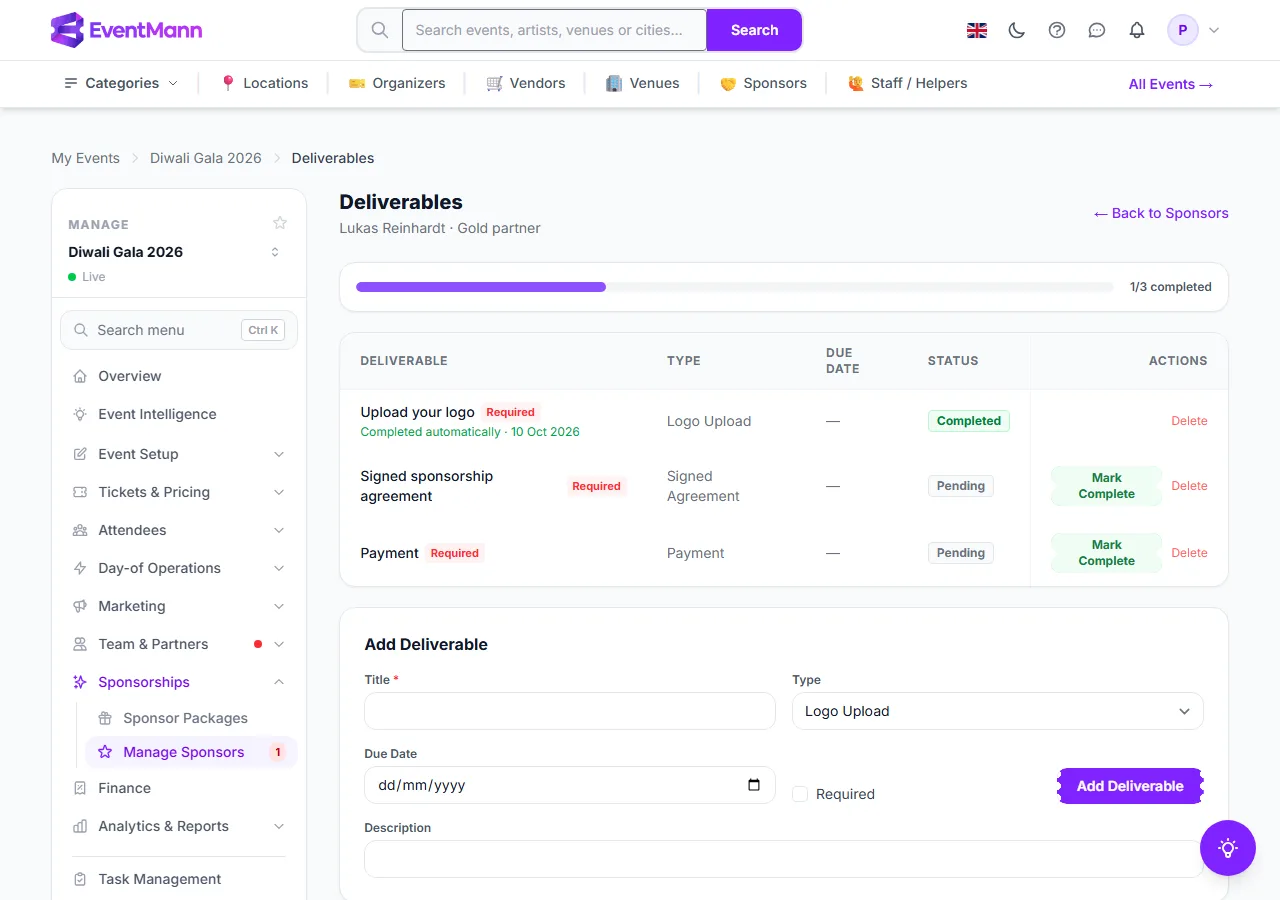Open the chat messages icon
This screenshot has height=900, width=1280.
[1097, 30]
